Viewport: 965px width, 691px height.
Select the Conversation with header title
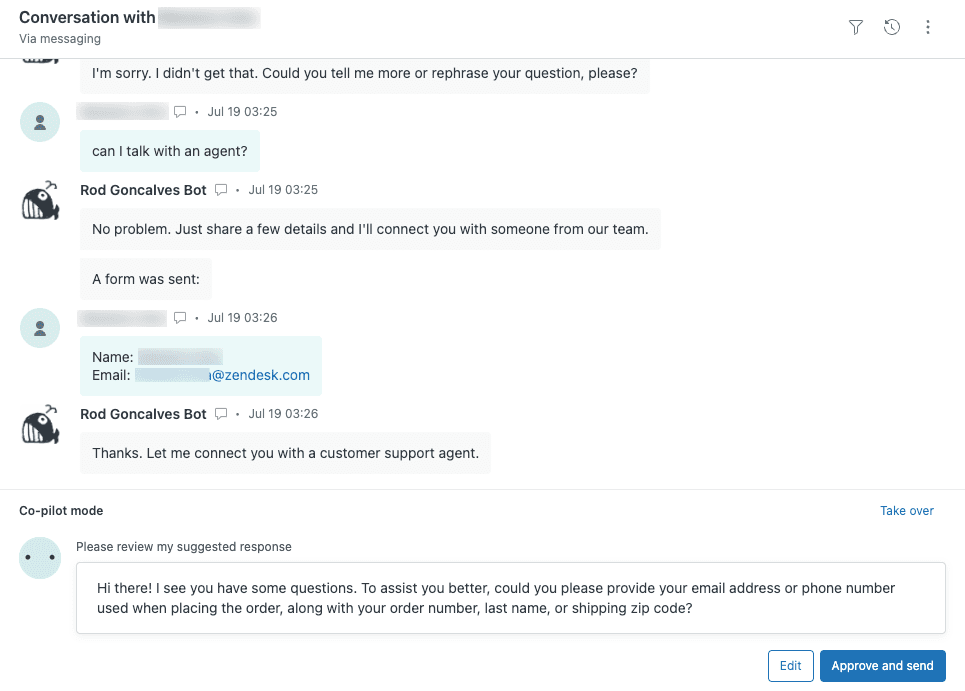tap(88, 17)
